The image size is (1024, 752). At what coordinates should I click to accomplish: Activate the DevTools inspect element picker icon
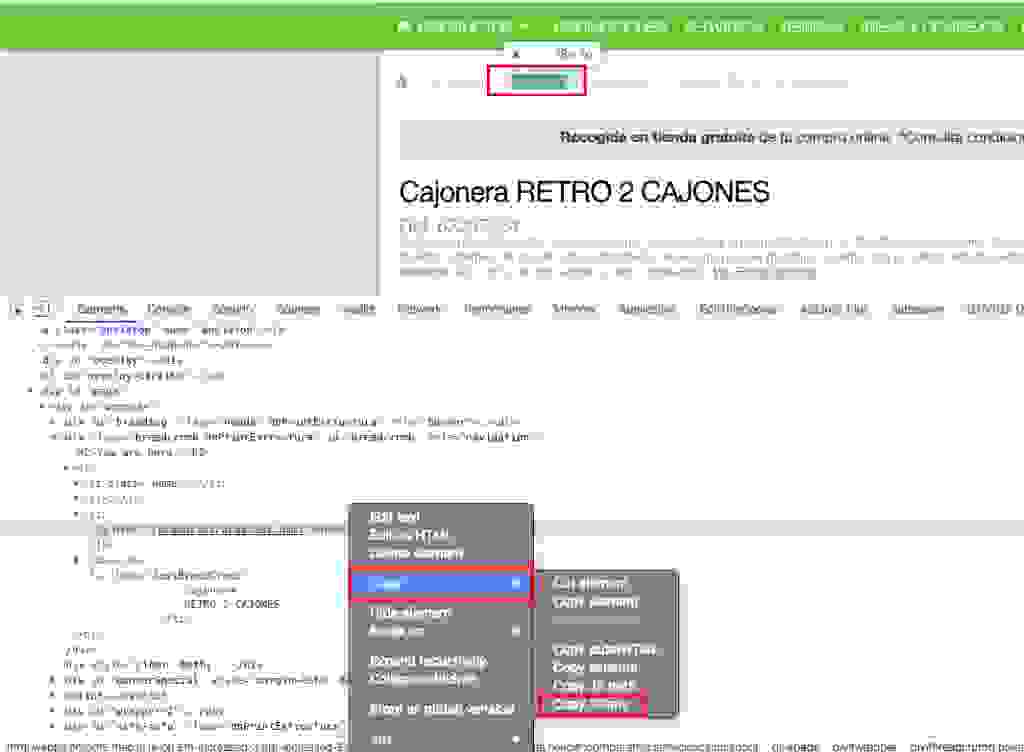pos(17,309)
